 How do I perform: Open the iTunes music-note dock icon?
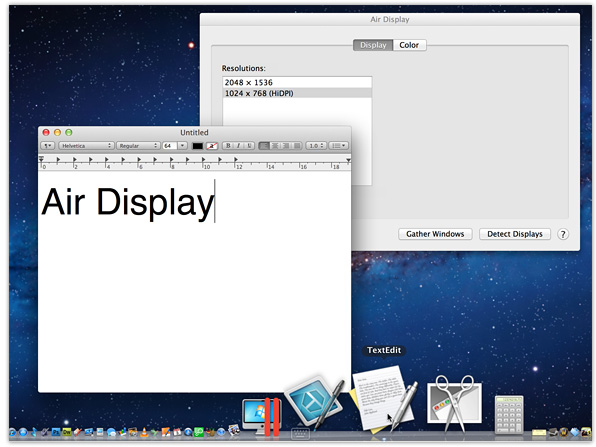[x=12, y=433]
